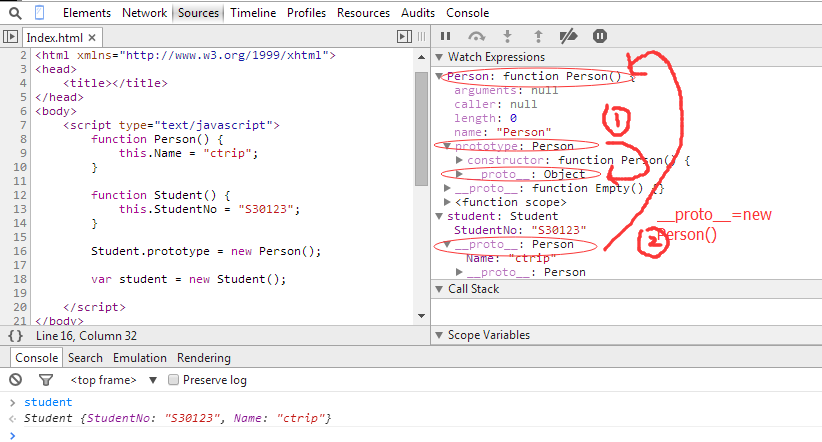Open the Elements panel tab

[x=87, y=13]
